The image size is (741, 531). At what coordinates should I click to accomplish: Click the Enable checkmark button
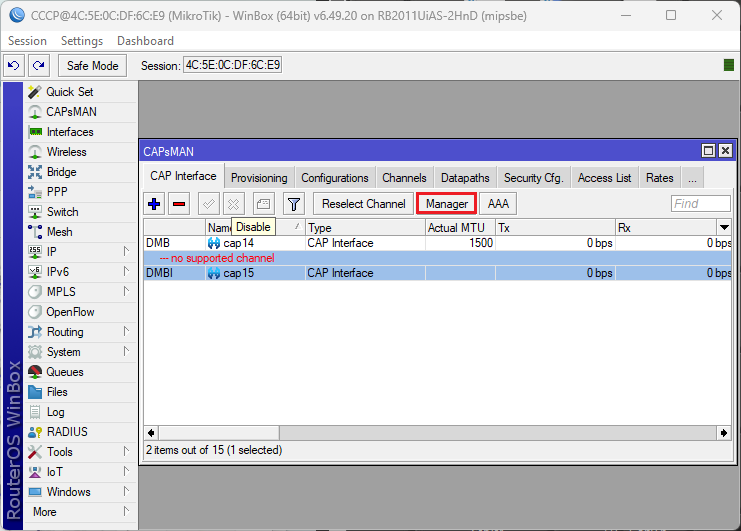coord(208,204)
